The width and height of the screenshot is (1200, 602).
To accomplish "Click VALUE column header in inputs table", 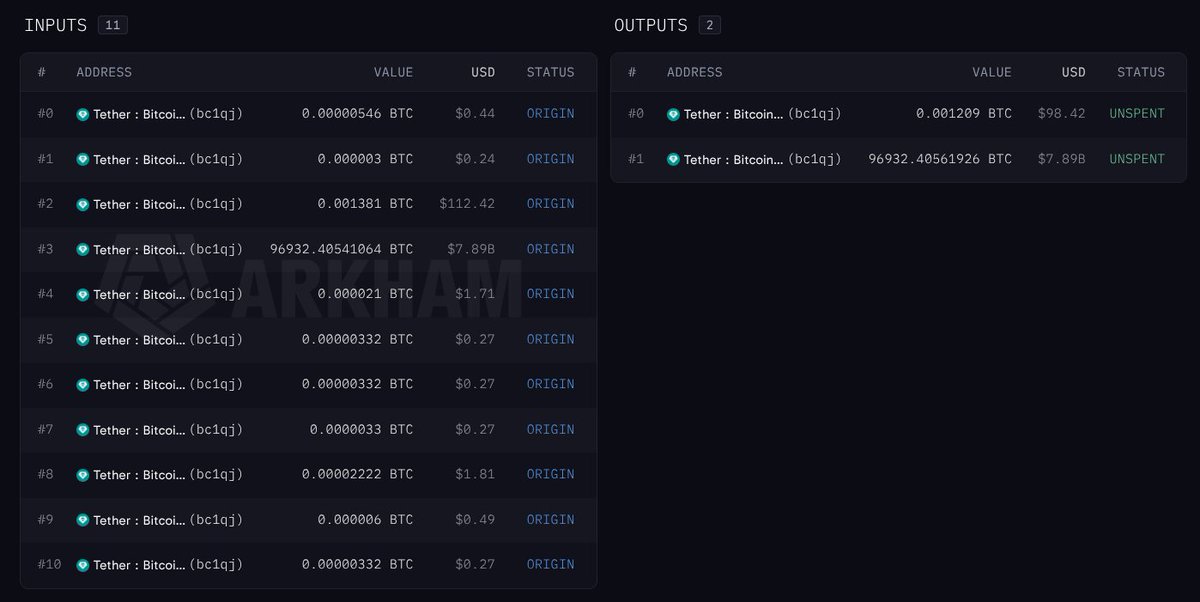I will click(393, 72).
